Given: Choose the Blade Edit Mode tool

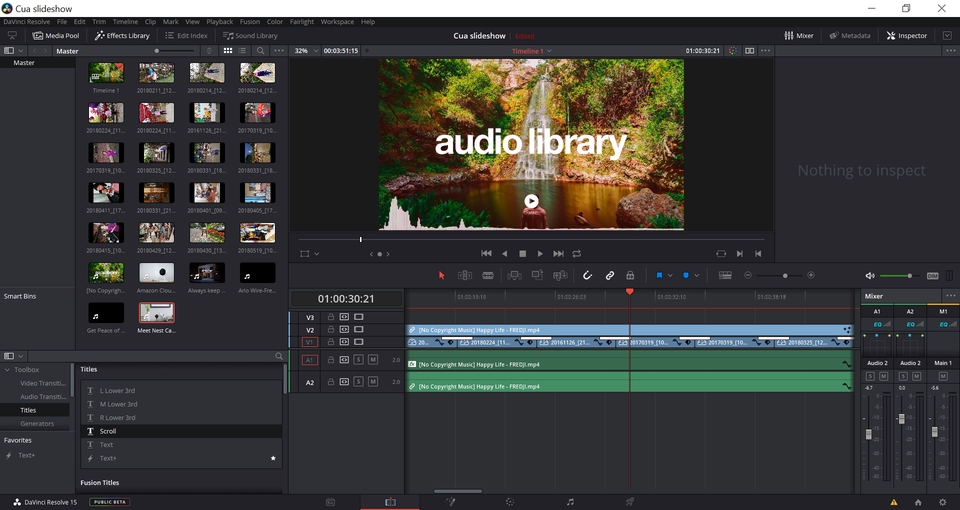Looking at the screenshot, I should tap(488, 276).
